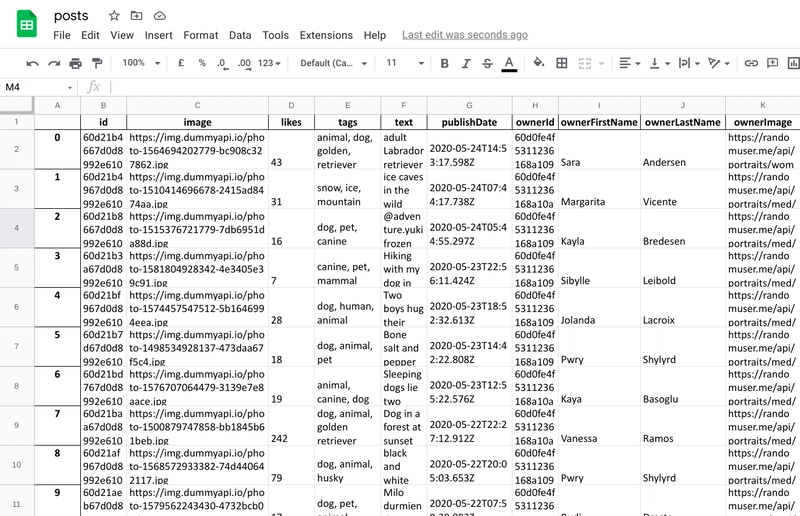Select the 'likes' header cell

click(x=291, y=122)
